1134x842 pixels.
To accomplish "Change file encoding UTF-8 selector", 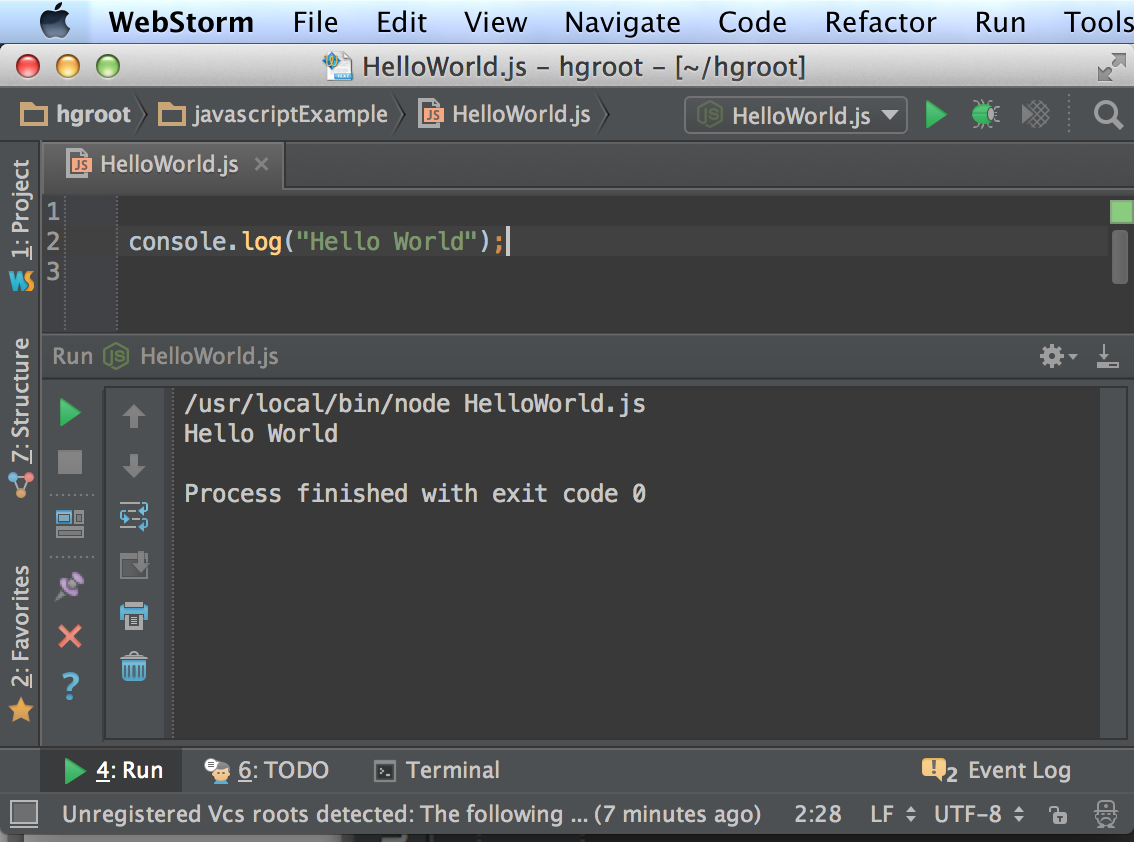I will coord(979,815).
